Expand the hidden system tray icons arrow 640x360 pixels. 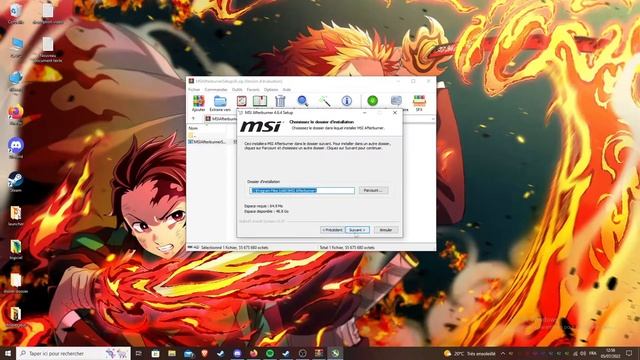tap(503, 353)
